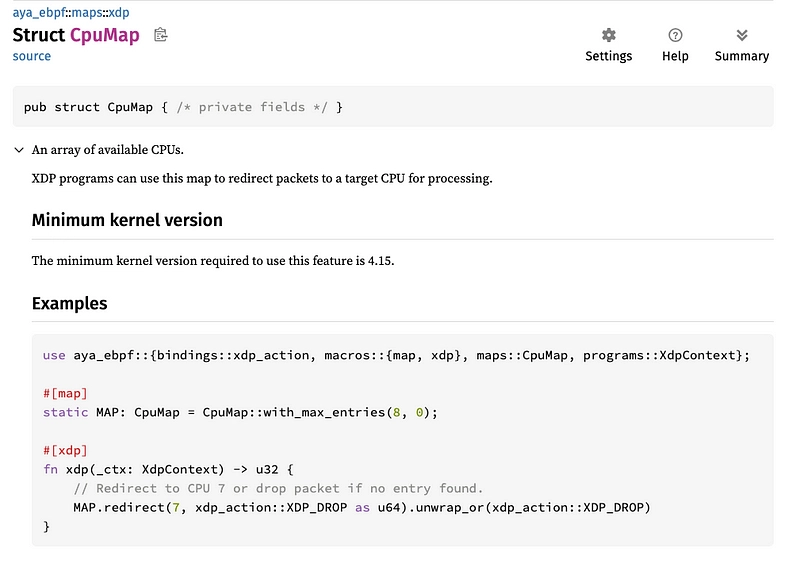Image resolution: width=800 pixels, height=564 pixels.
Task: Open Help via the question mark icon
Action: 675,35
